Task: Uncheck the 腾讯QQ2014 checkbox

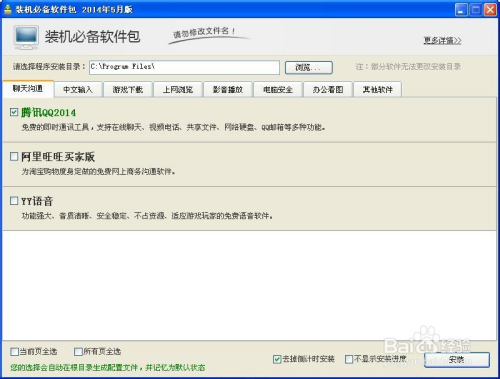Action: (x=14, y=112)
